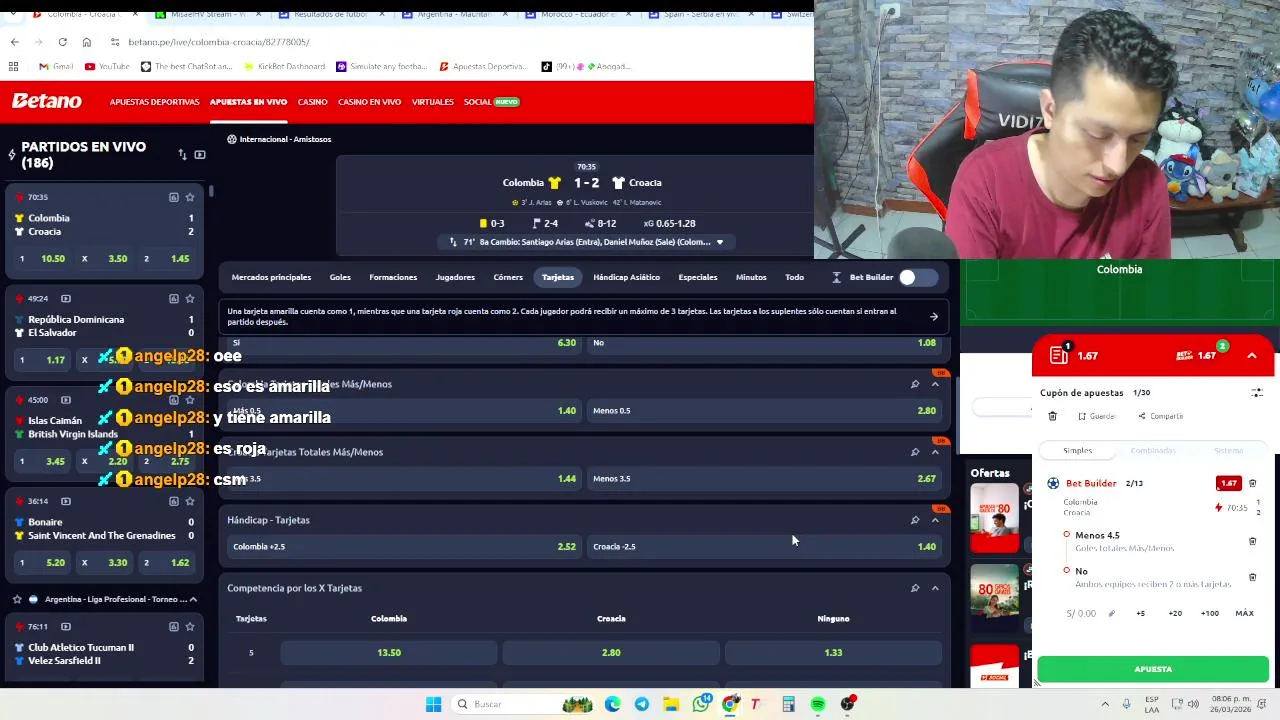
Task: Open WhatsApp from the taskbar
Action: pyautogui.click(x=701, y=704)
